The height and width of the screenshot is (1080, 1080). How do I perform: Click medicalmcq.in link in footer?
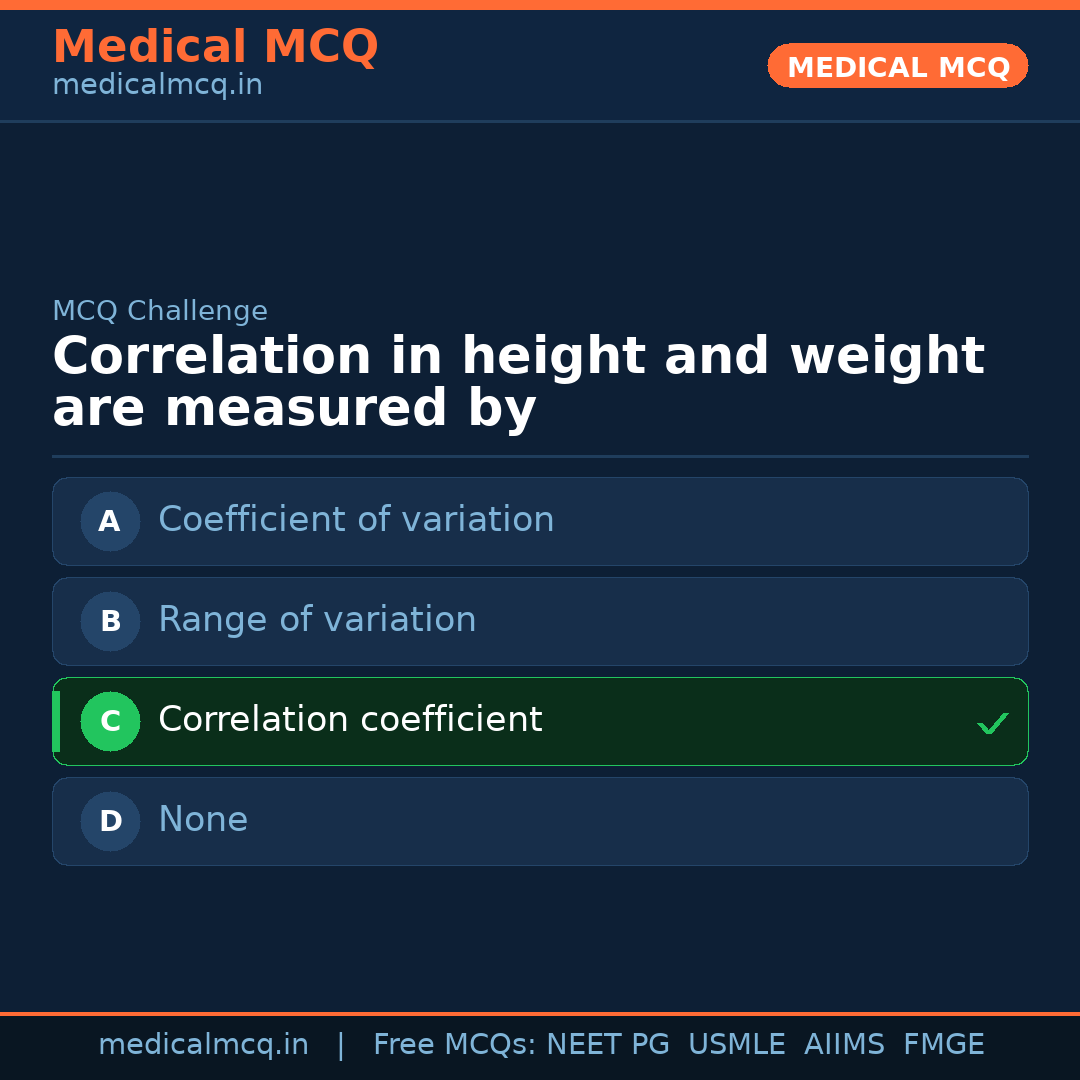(203, 1045)
